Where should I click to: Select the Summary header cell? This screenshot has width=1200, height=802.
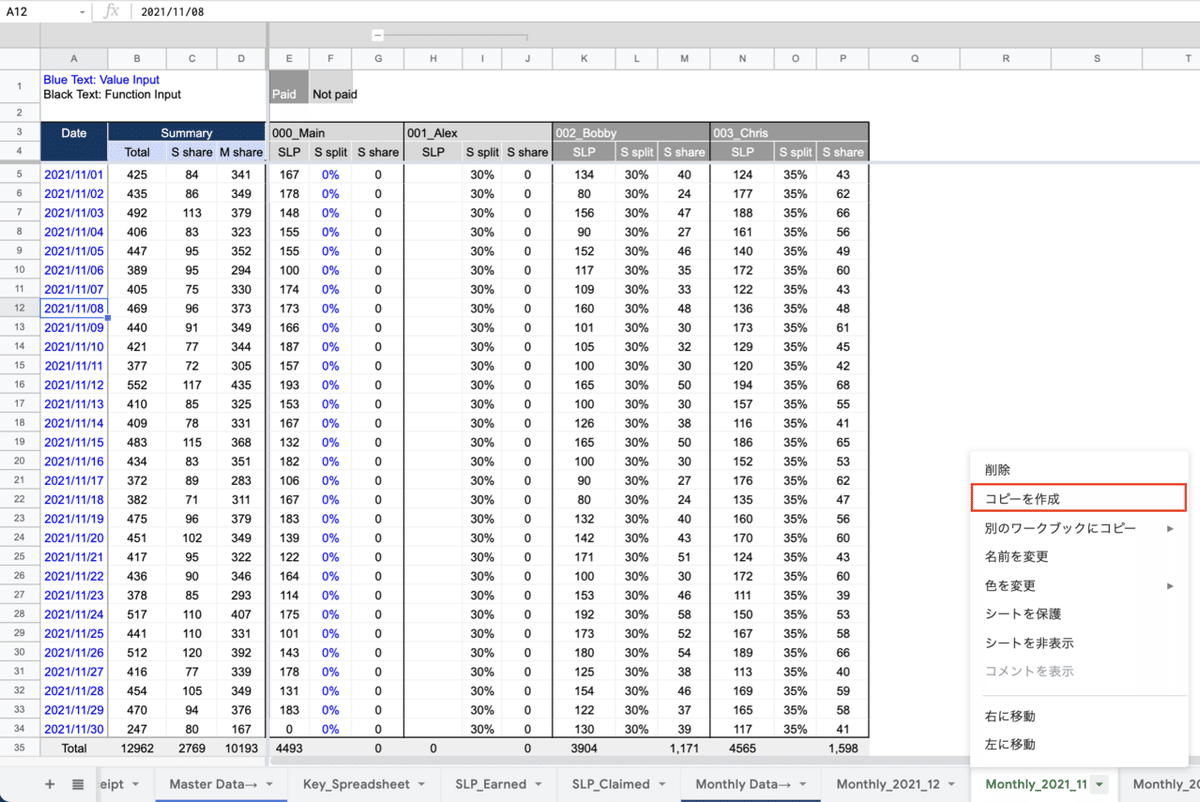[187, 132]
